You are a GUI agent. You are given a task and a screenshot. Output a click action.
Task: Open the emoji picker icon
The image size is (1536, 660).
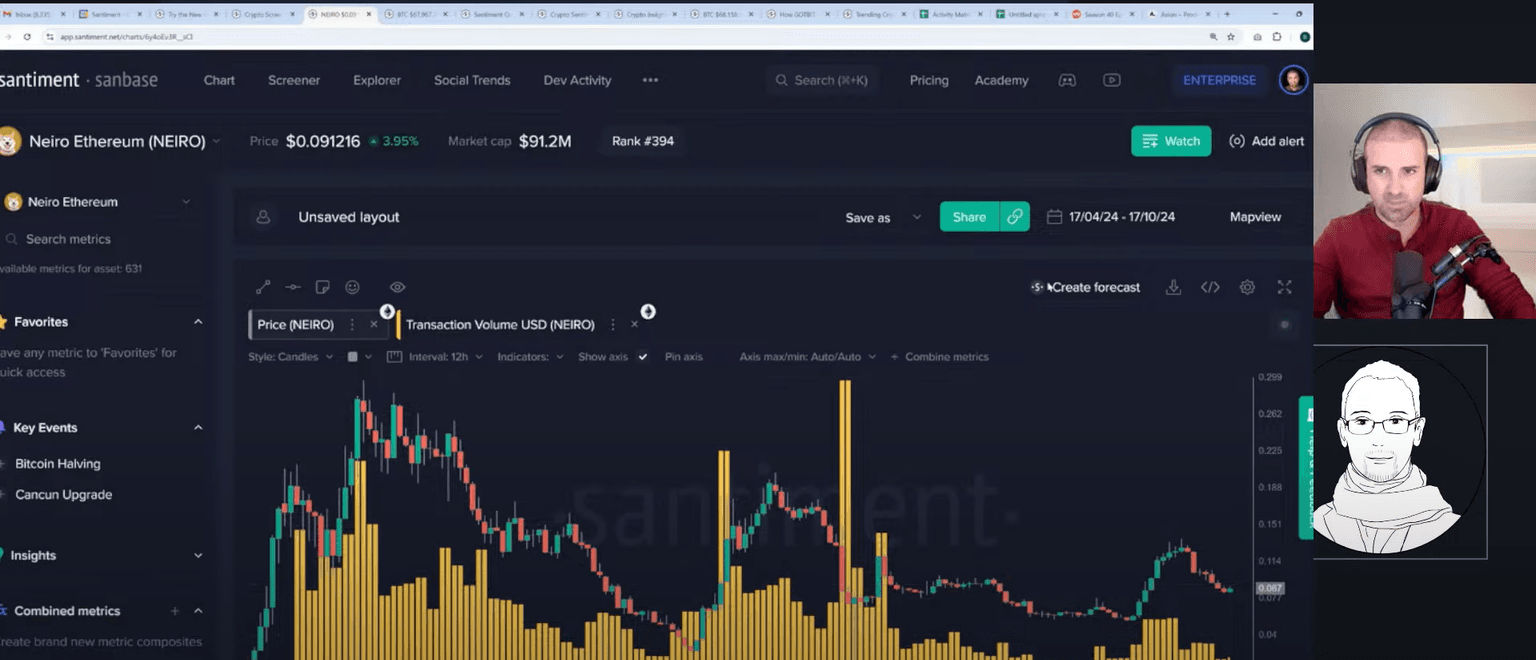point(352,287)
